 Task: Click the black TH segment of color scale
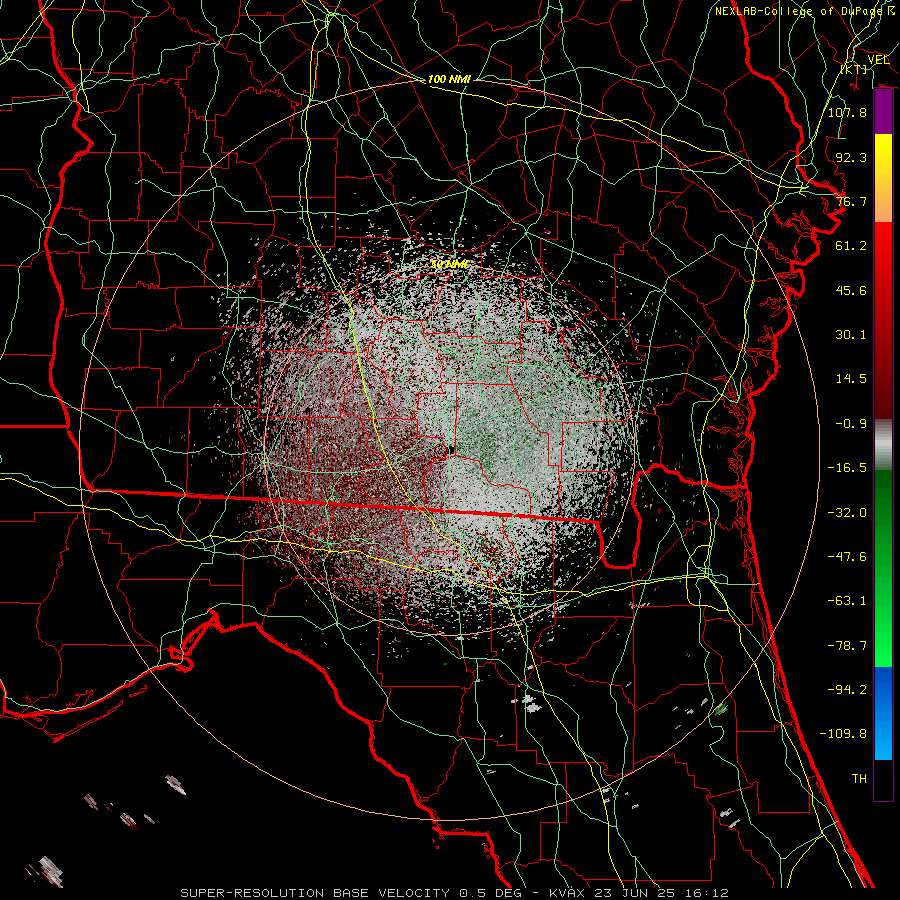tap(883, 779)
